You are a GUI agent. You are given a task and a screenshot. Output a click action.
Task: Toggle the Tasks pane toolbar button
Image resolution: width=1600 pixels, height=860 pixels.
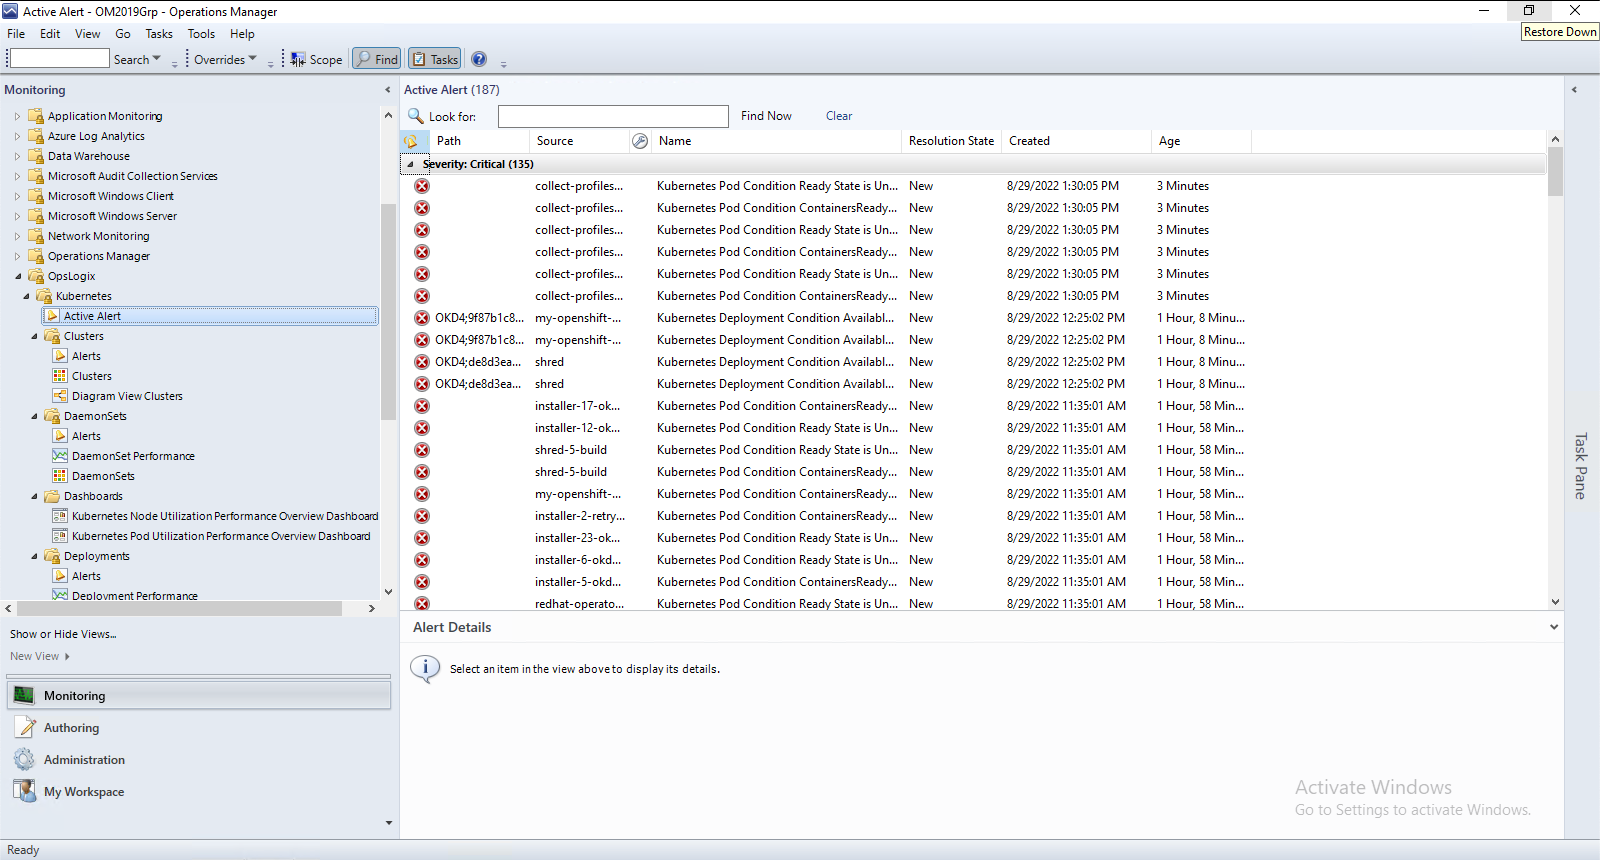(x=435, y=59)
